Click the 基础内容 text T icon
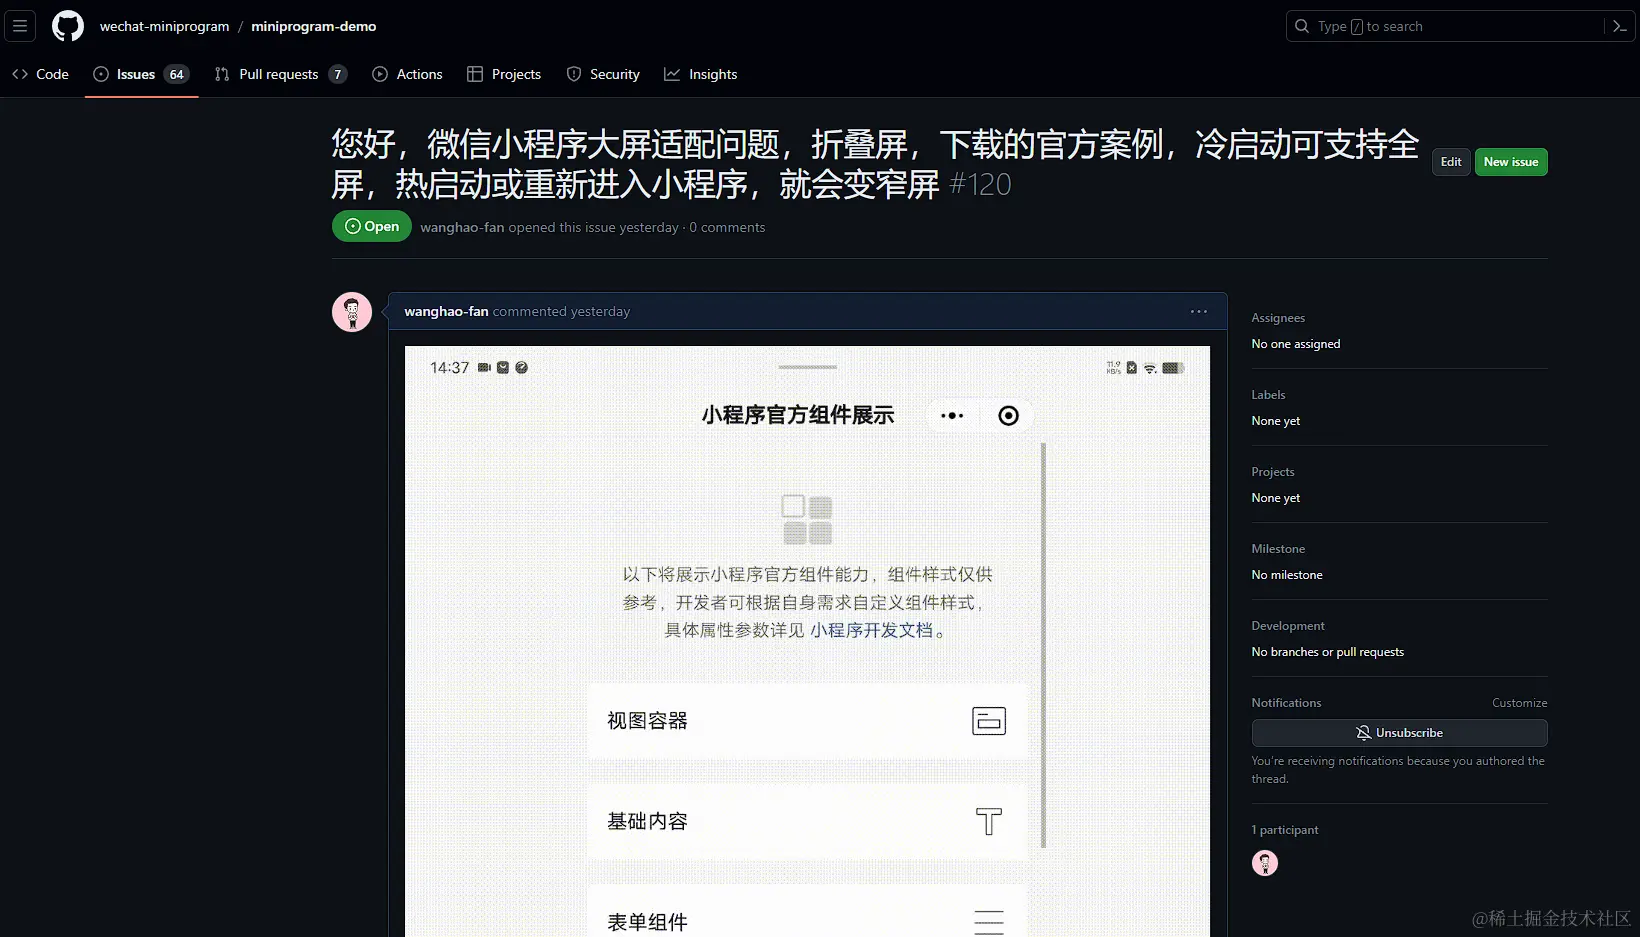1640x937 pixels. point(989,822)
